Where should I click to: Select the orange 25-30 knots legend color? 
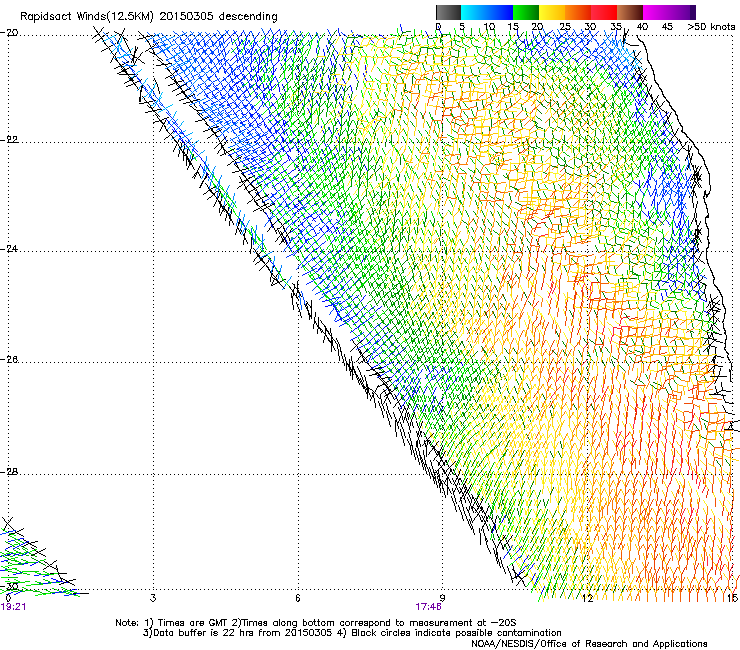tap(578, 12)
